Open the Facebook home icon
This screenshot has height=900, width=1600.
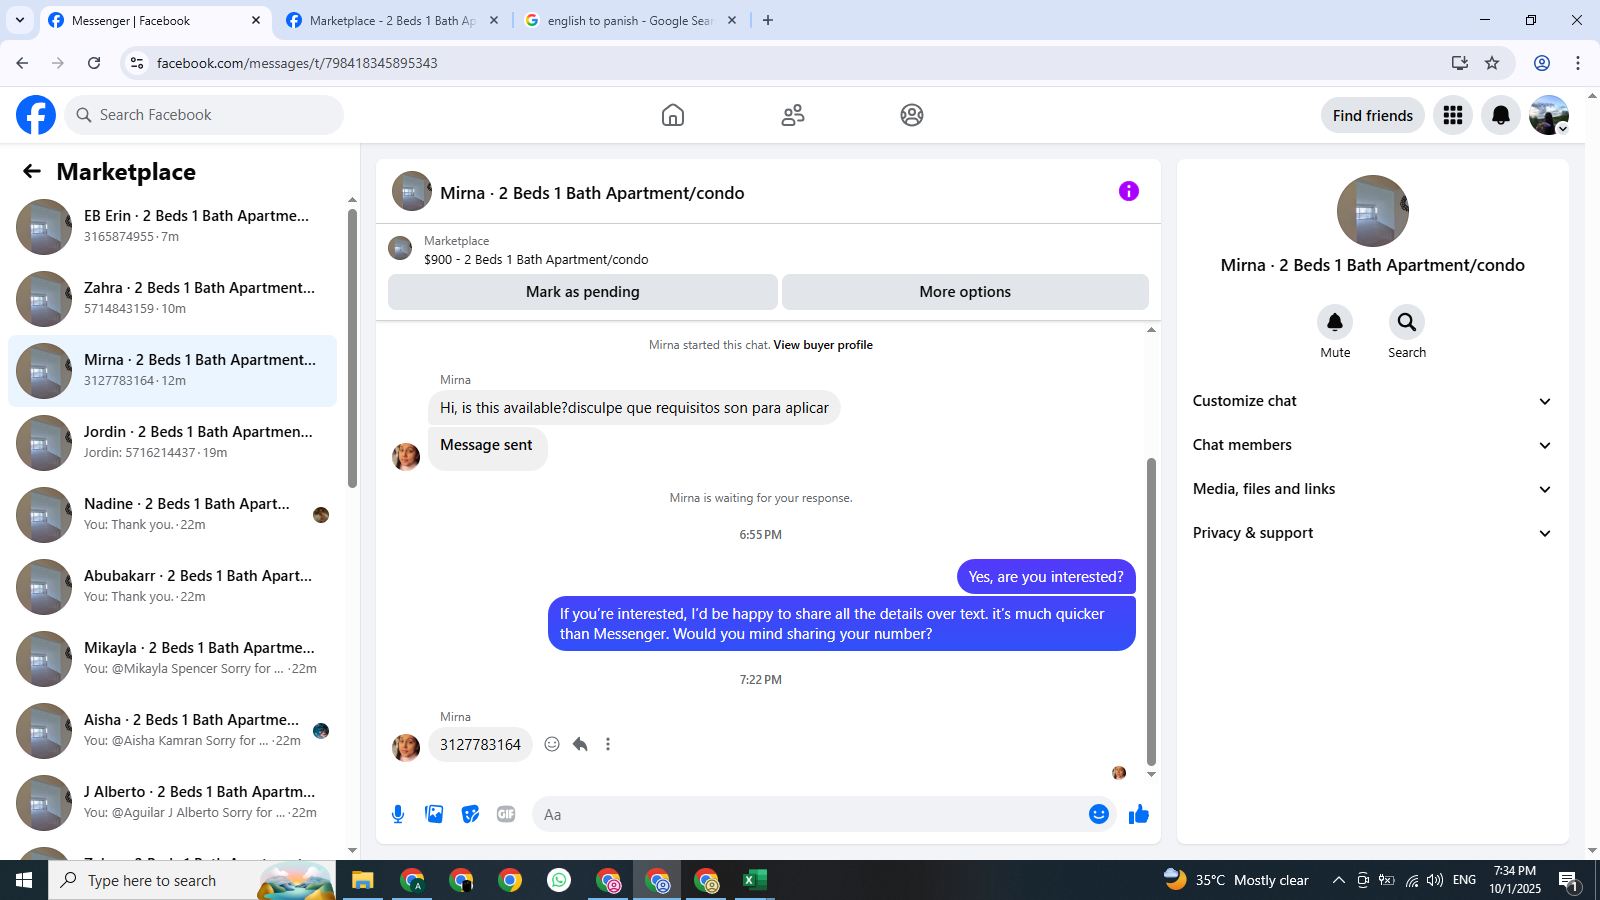[x=673, y=115]
